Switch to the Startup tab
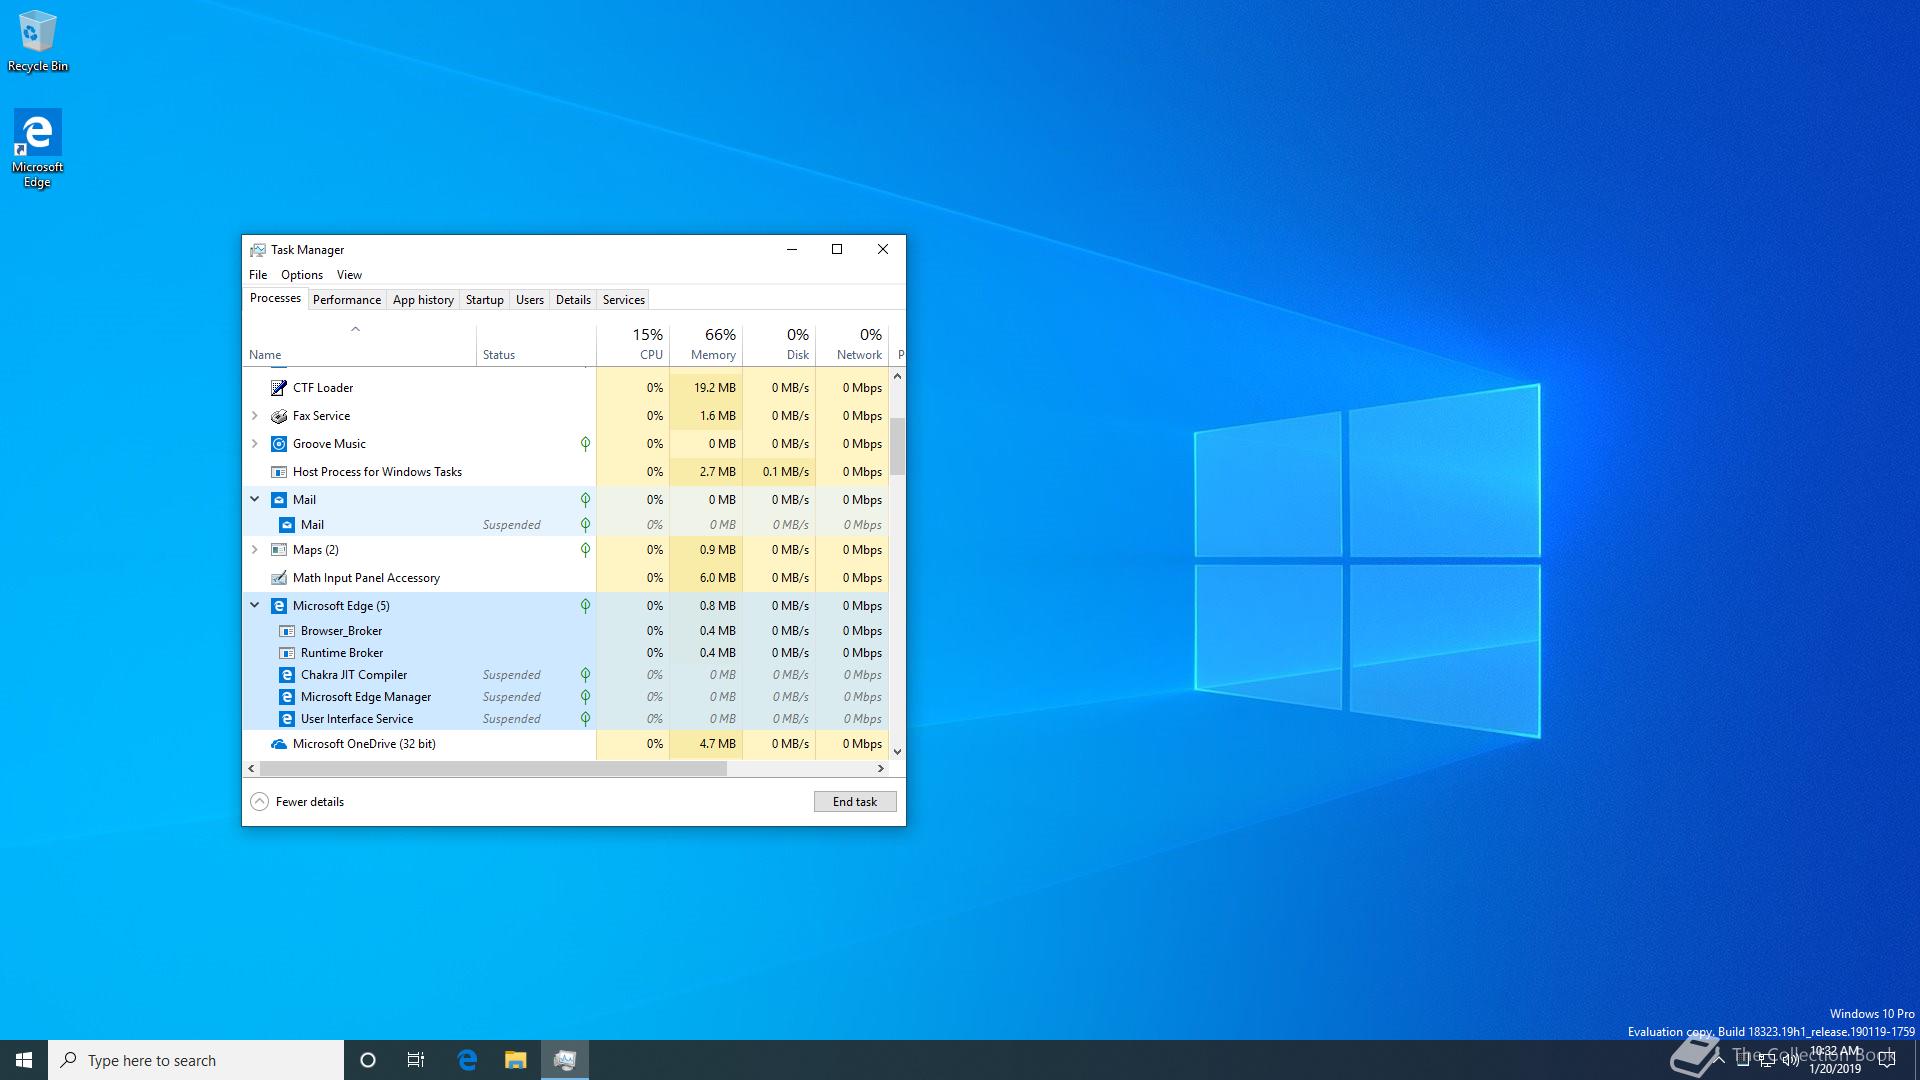 (x=485, y=300)
